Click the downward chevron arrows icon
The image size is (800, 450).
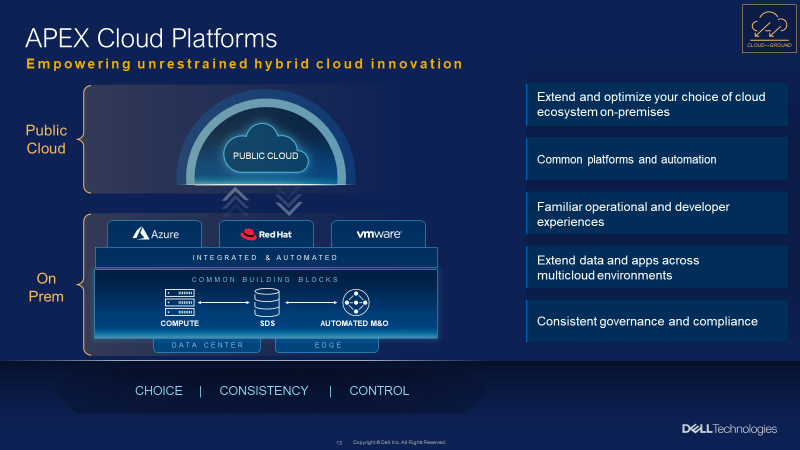(x=289, y=201)
